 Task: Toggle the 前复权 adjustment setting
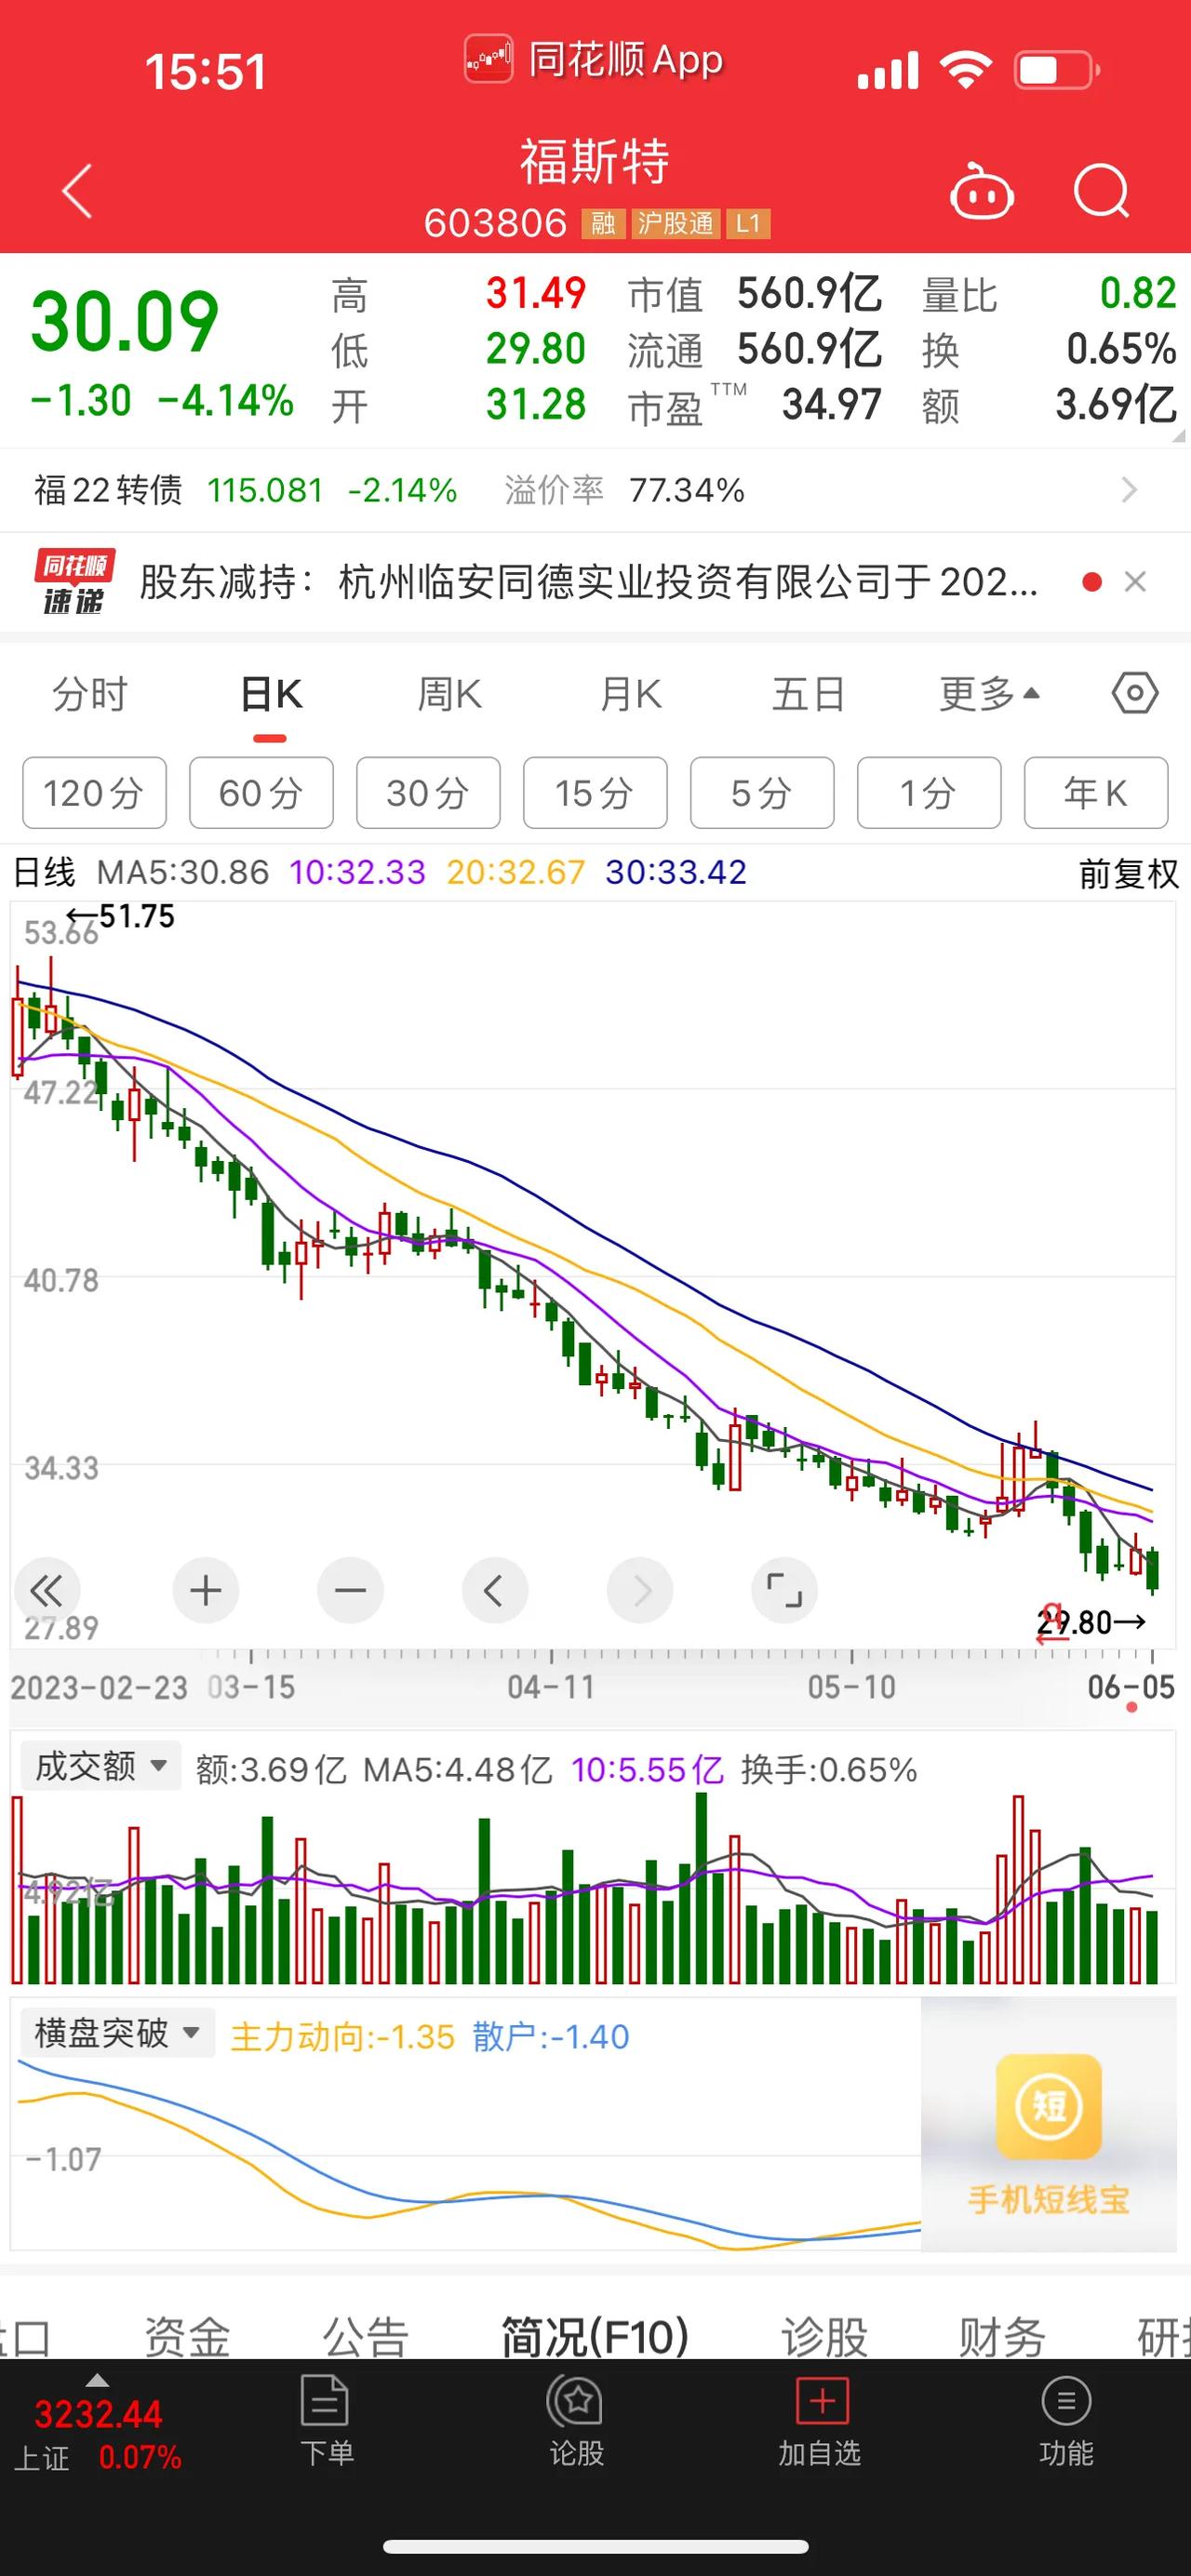coord(1128,873)
